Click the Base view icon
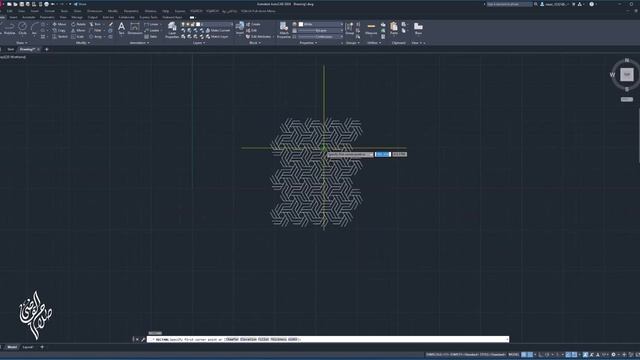Viewport: 640px width, 360px height. point(418,28)
